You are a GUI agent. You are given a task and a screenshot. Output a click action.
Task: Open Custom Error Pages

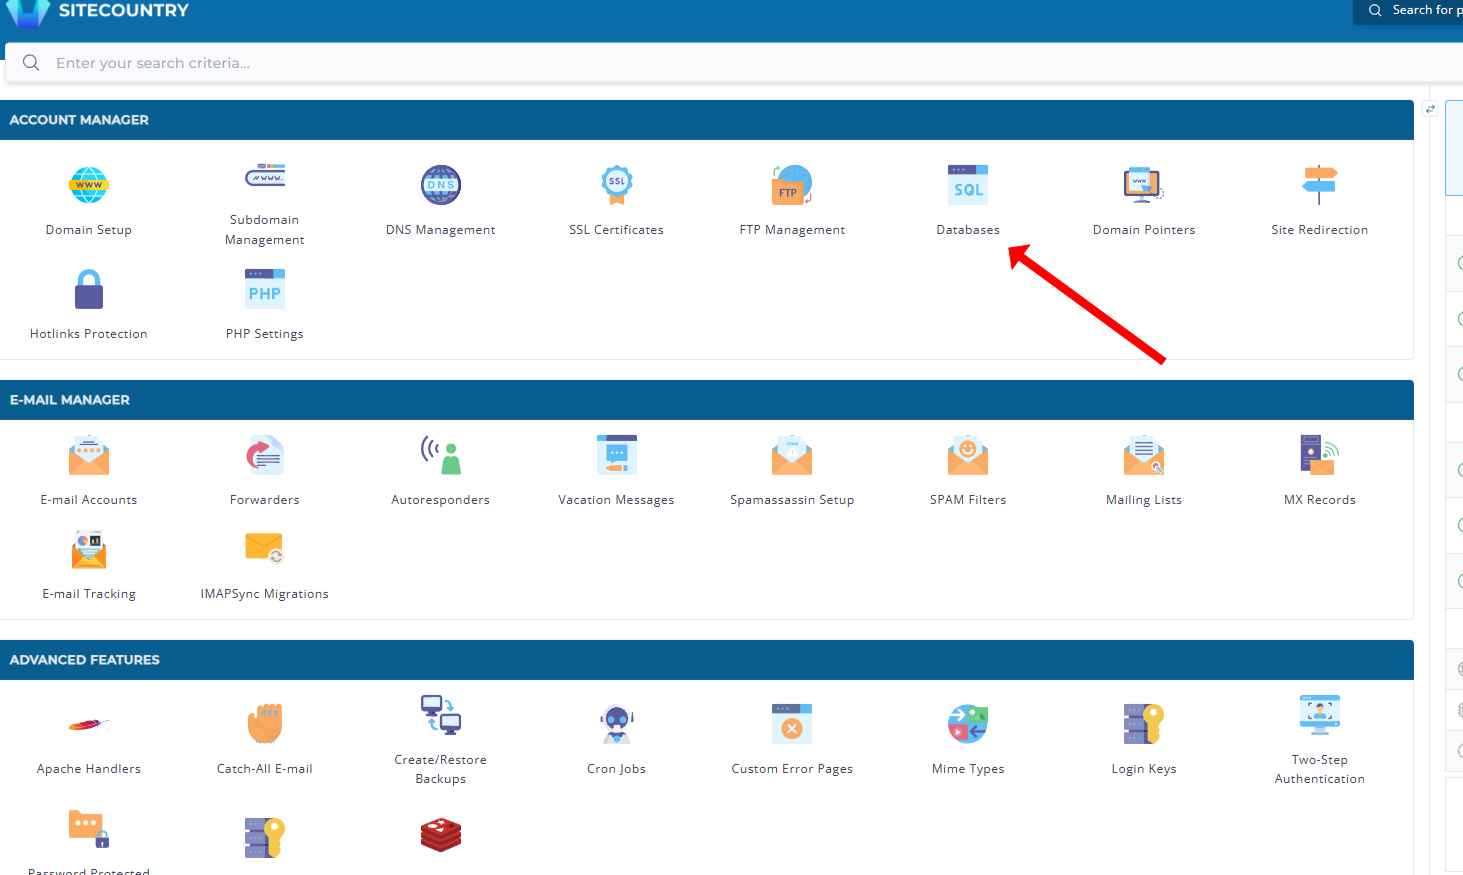[792, 740]
